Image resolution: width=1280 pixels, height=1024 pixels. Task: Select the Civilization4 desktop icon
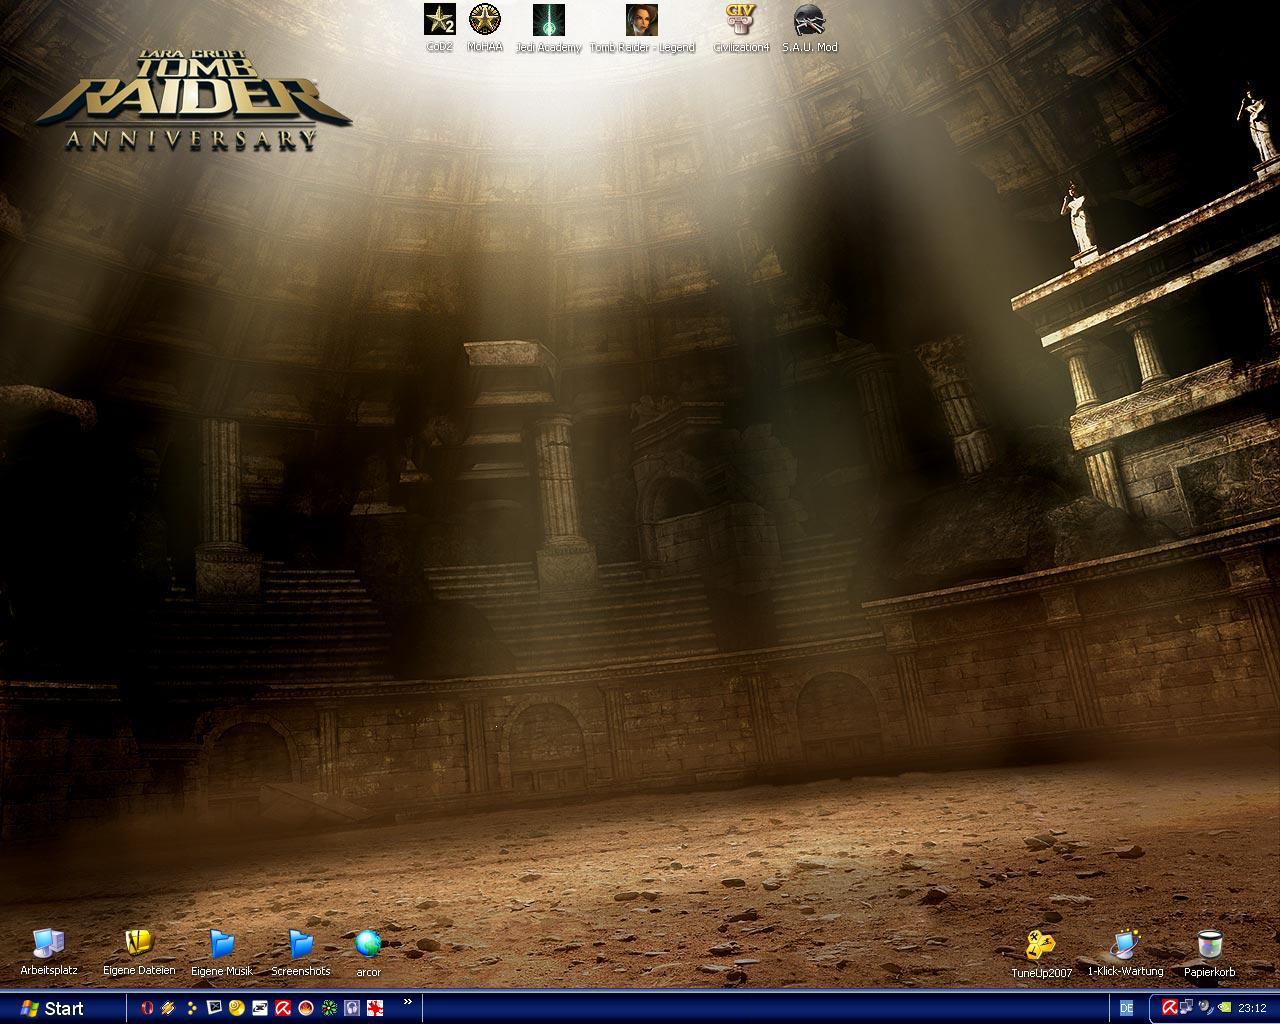[741, 26]
